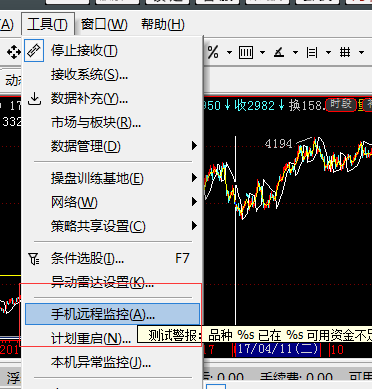
Task: Expand 网络(W) submenu
Action: click(112, 202)
